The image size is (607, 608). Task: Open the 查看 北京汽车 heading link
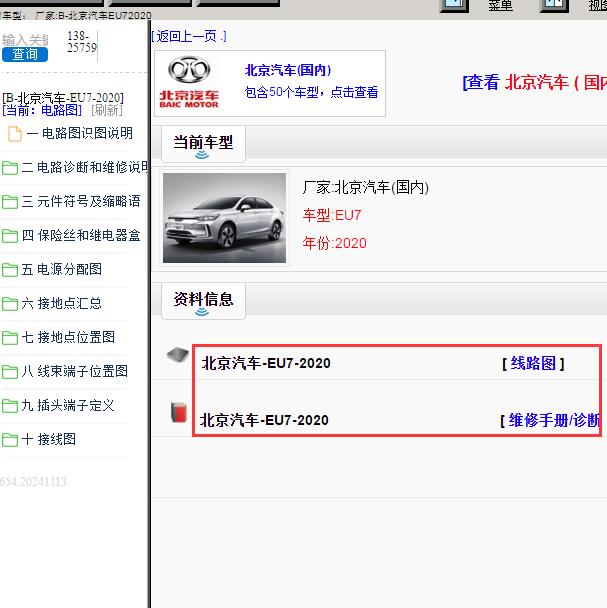(x=534, y=83)
